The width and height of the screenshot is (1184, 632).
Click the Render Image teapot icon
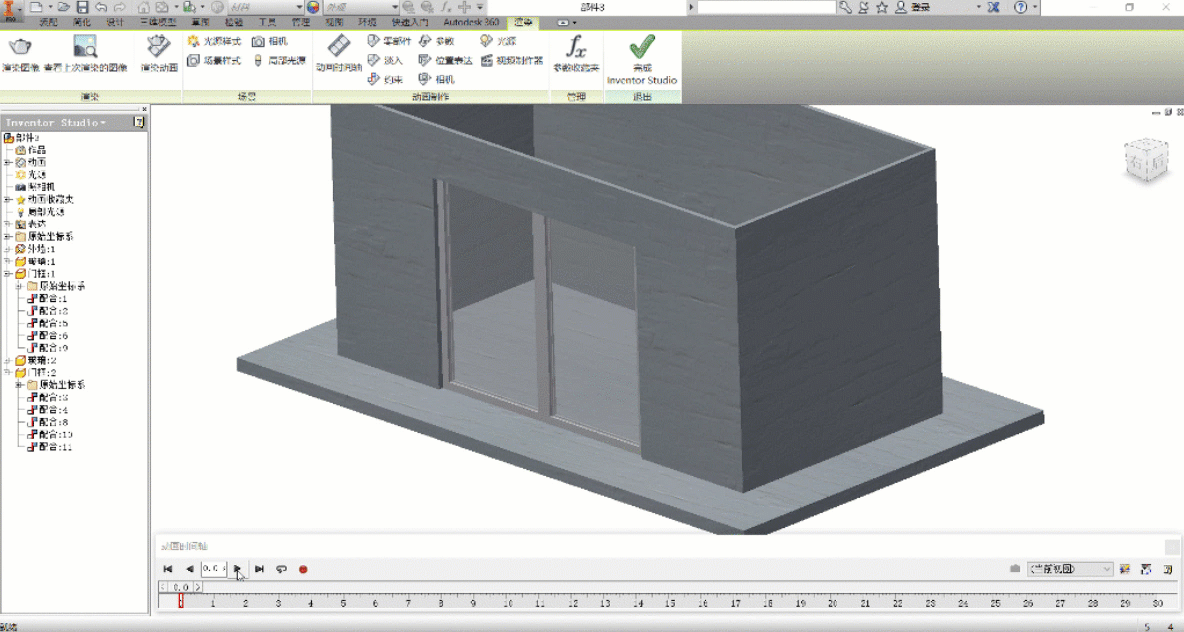[x=20, y=48]
